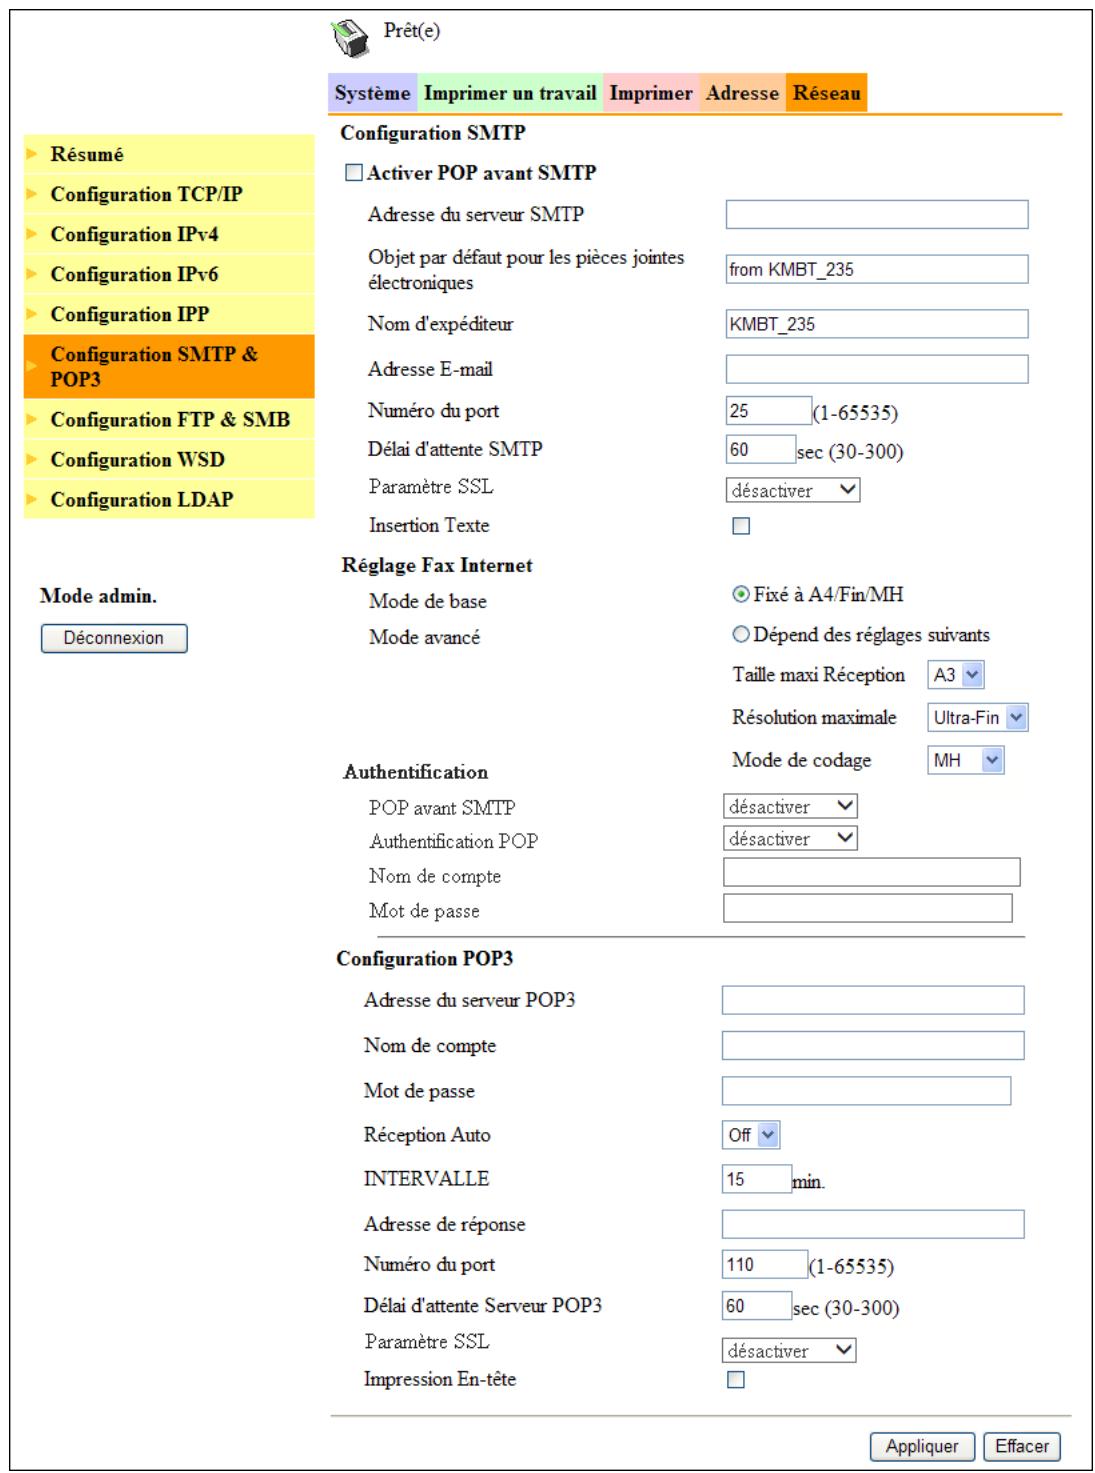Select Configuration SMTP & POP3 menu item
The image size is (1095, 1473).
click(x=169, y=366)
